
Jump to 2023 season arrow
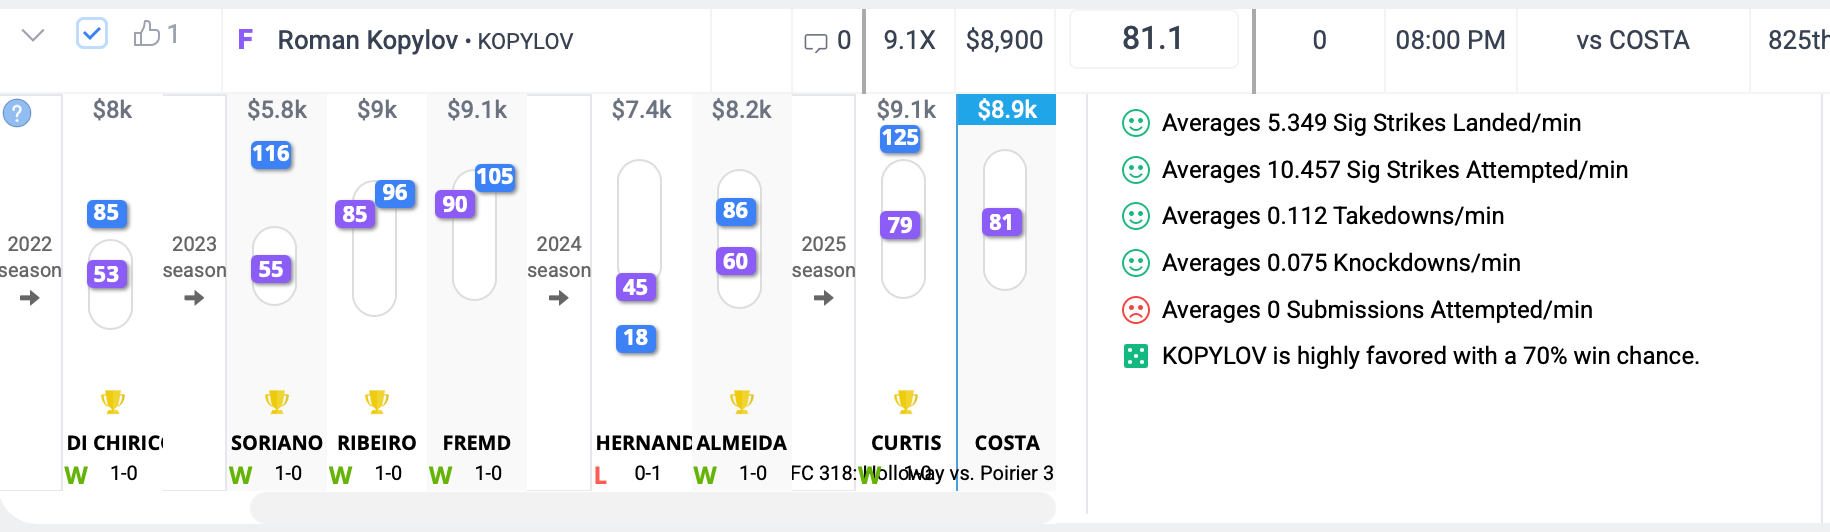194,298
